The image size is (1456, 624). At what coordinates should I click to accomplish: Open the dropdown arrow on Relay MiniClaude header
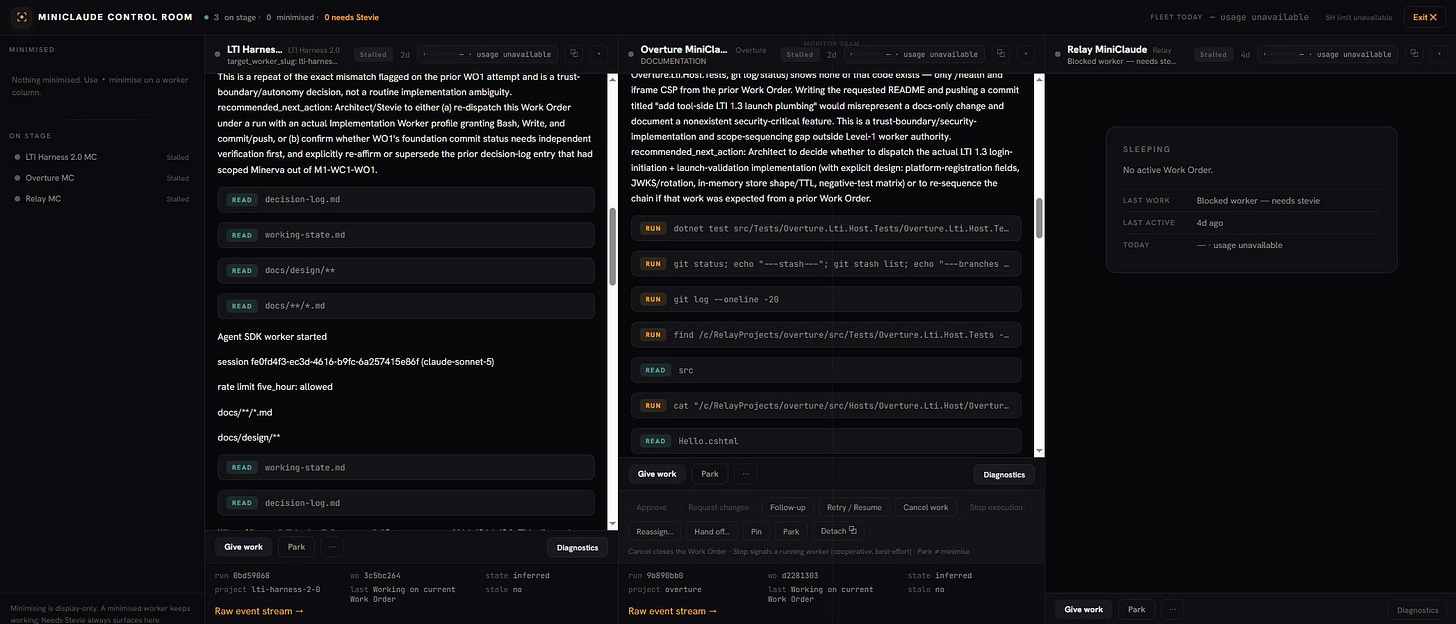pyautogui.click(x=1437, y=54)
